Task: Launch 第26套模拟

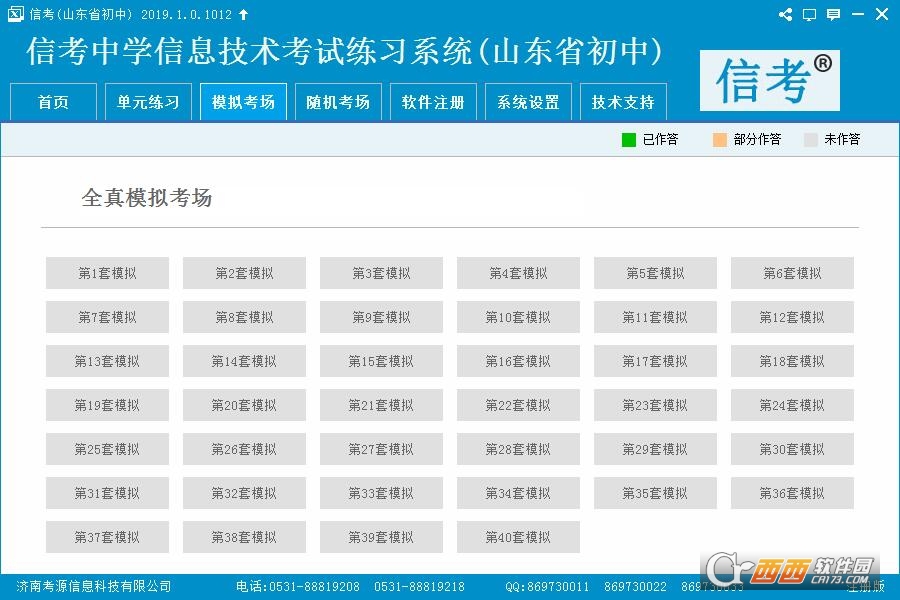Action: [245, 449]
